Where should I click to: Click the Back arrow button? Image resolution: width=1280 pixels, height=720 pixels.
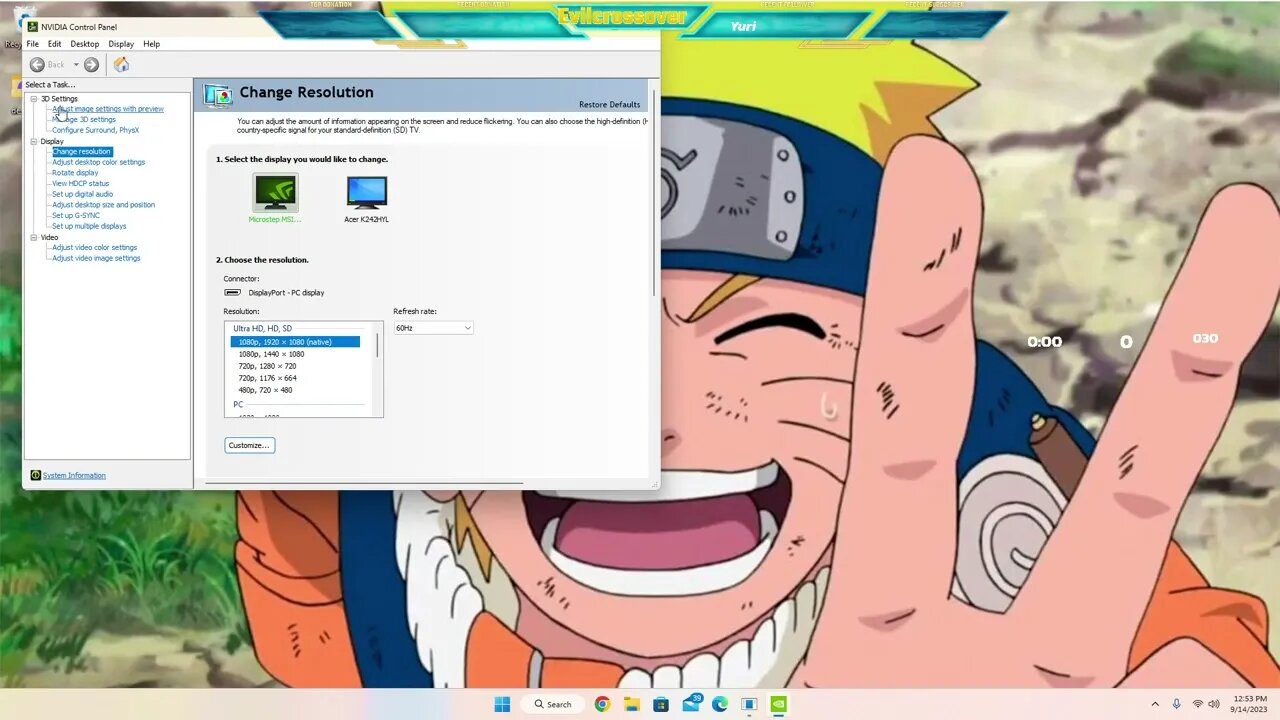[x=37, y=65]
